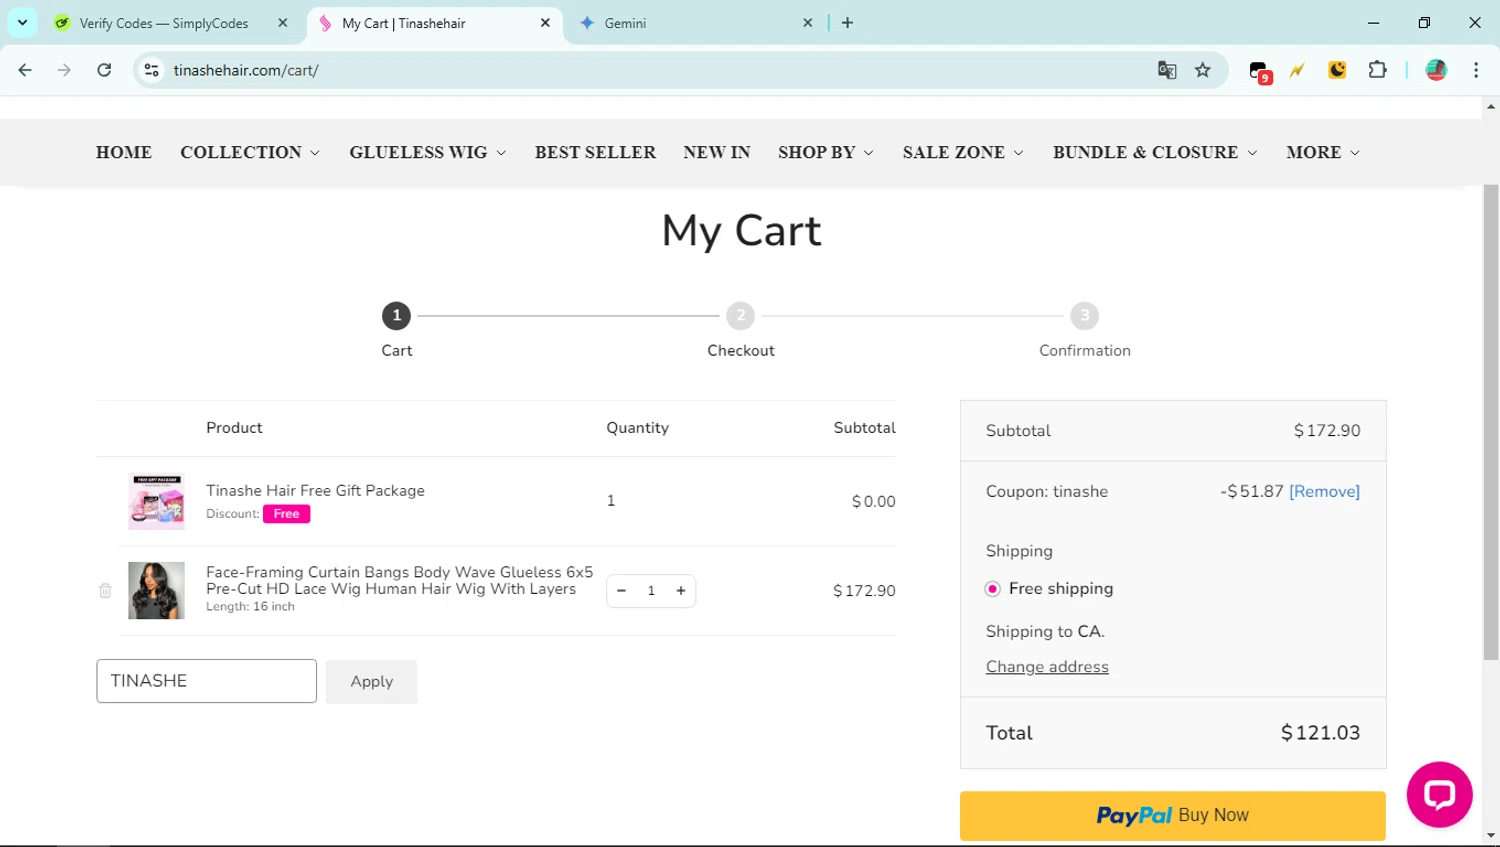
Task: Click Change address link
Action: click(1047, 667)
